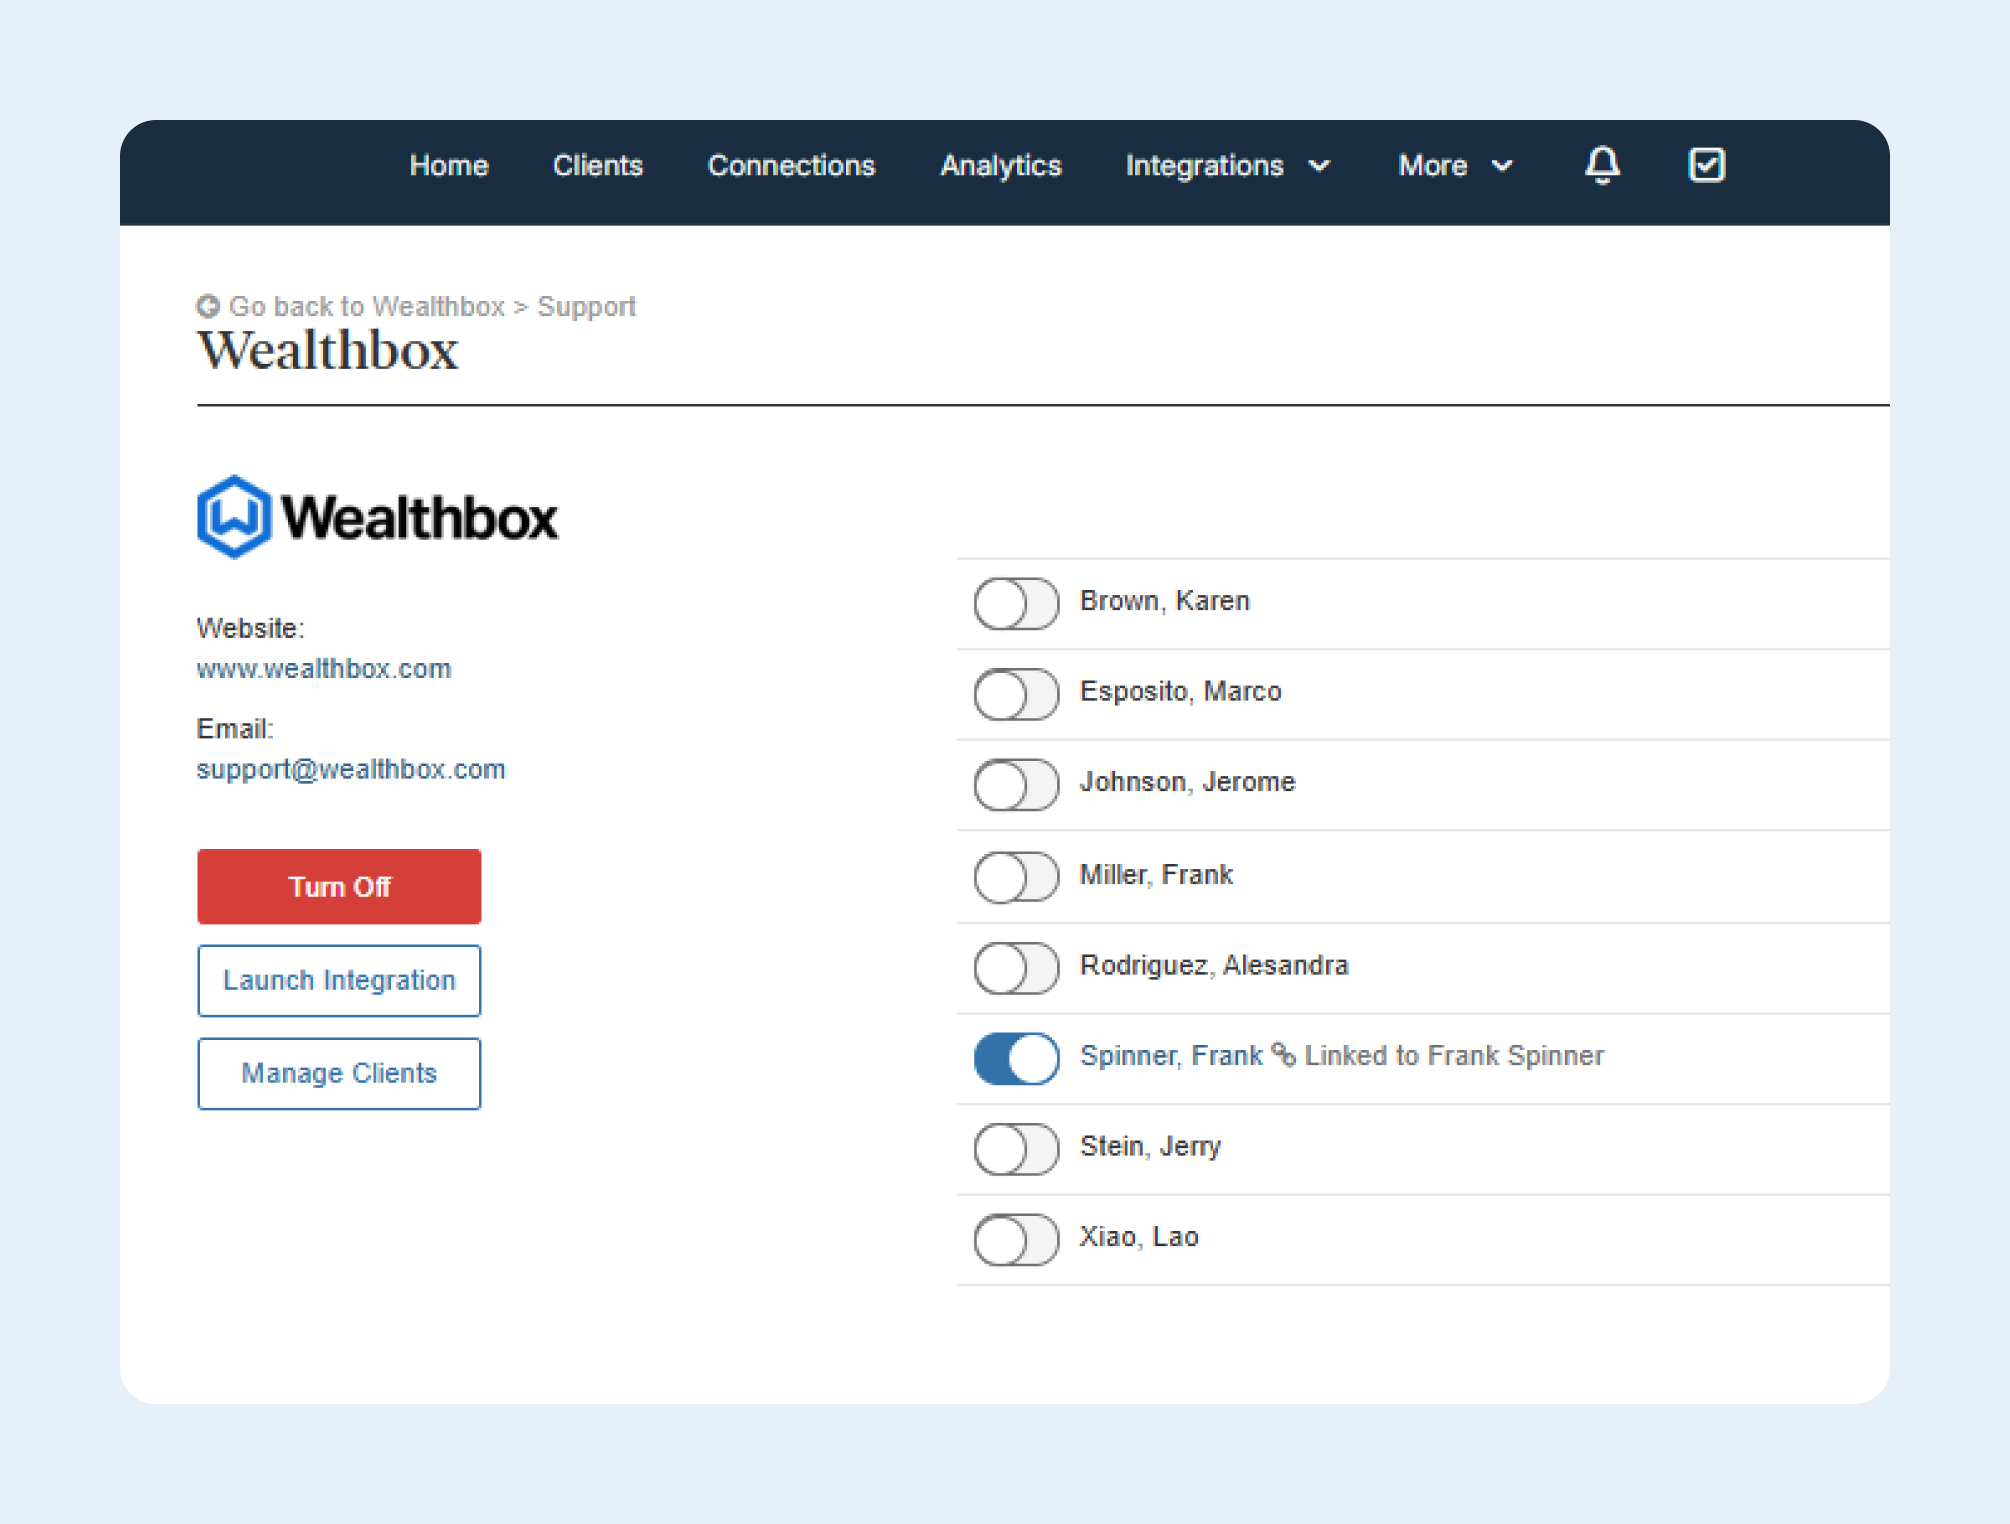Enable the Miller, Frank switch
Image resolution: width=2010 pixels, height=1524 pixels.
click(1016, 876)
